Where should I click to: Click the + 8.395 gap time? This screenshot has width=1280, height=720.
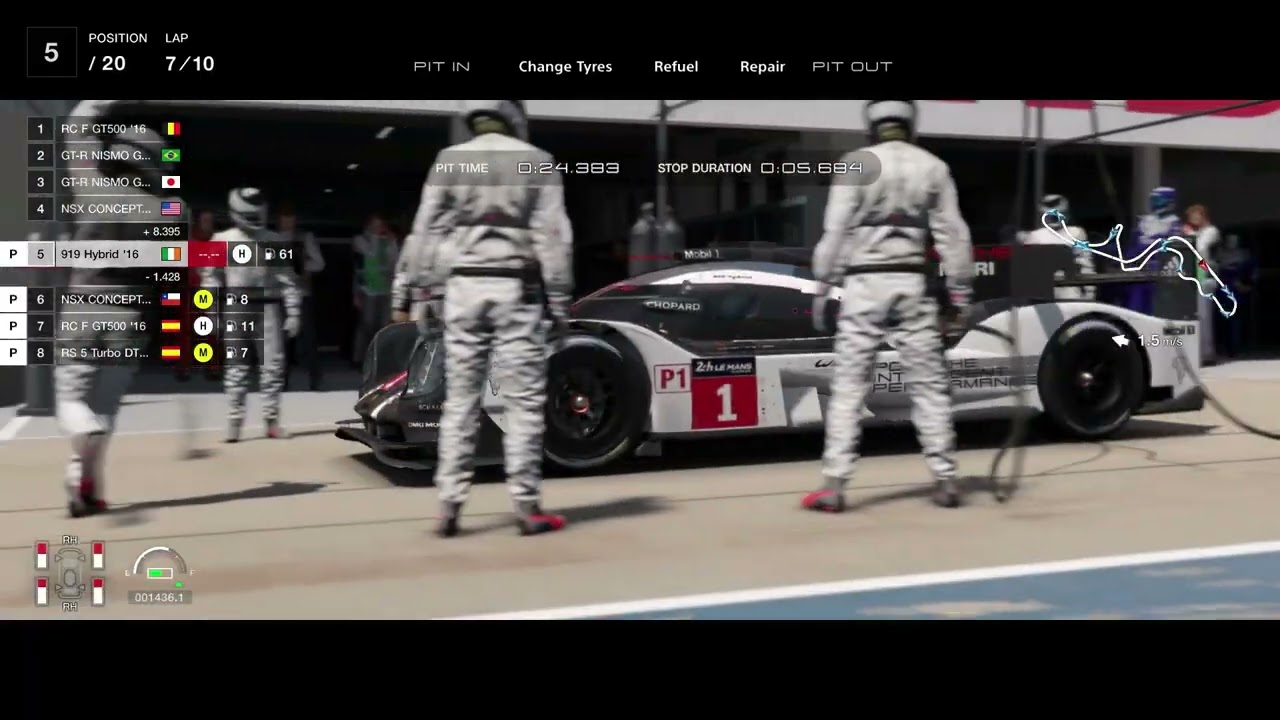pyautogui.click(x=161, y=232)
